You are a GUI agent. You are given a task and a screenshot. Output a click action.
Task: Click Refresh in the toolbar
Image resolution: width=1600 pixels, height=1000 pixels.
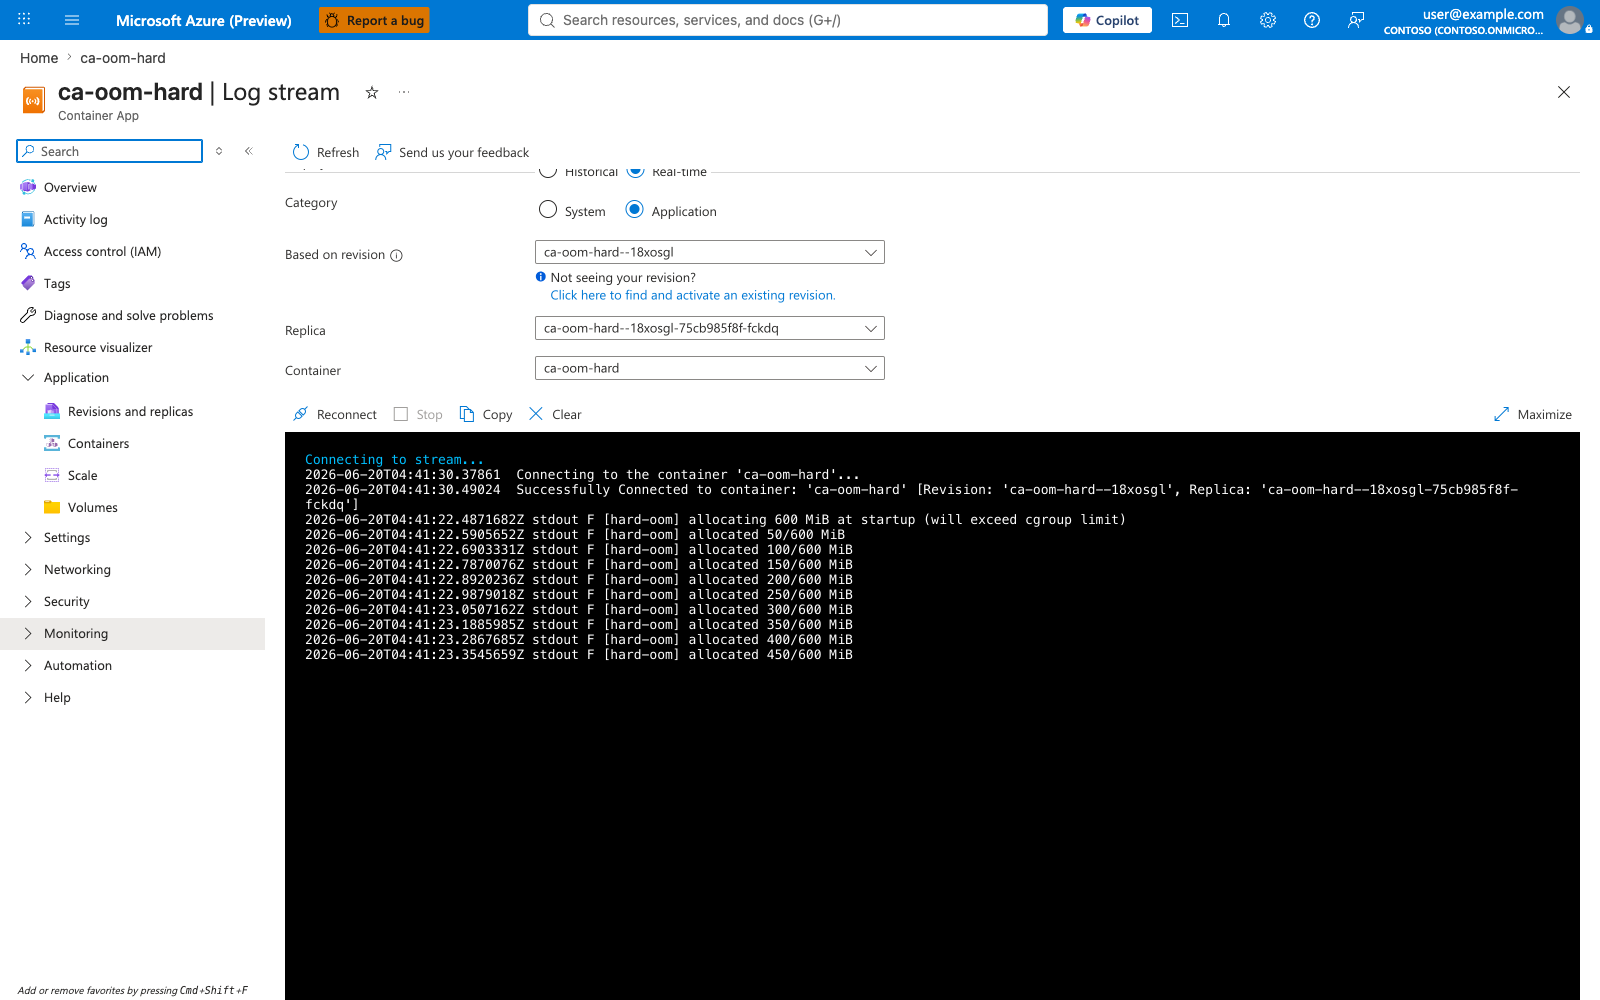pos(326,152)
